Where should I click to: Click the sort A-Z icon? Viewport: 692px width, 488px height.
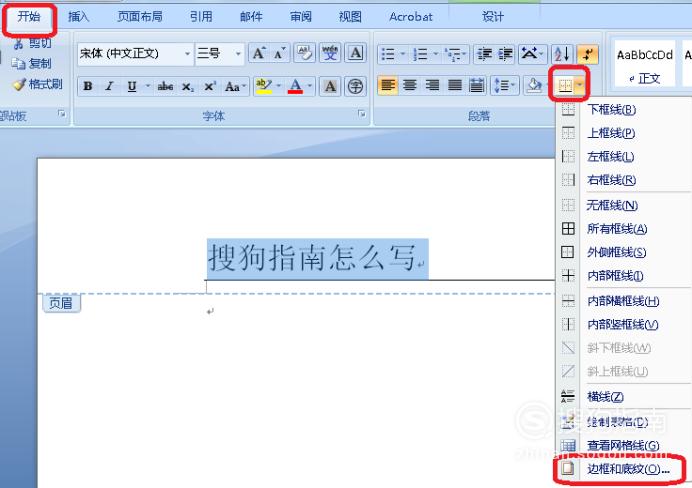[562, 54]
